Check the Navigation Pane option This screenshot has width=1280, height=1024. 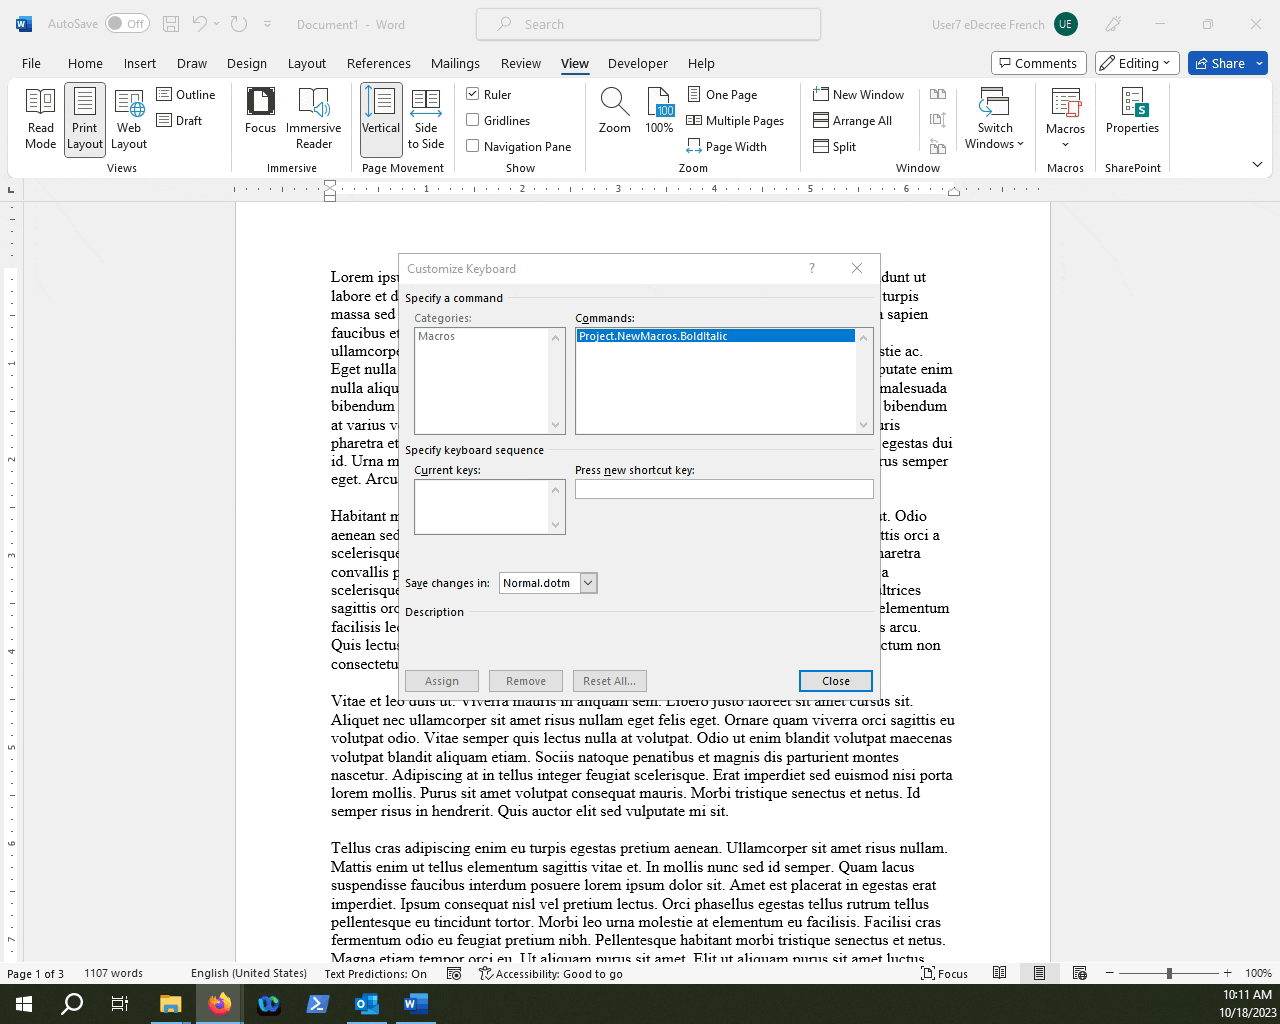click(x=473, y=146)
